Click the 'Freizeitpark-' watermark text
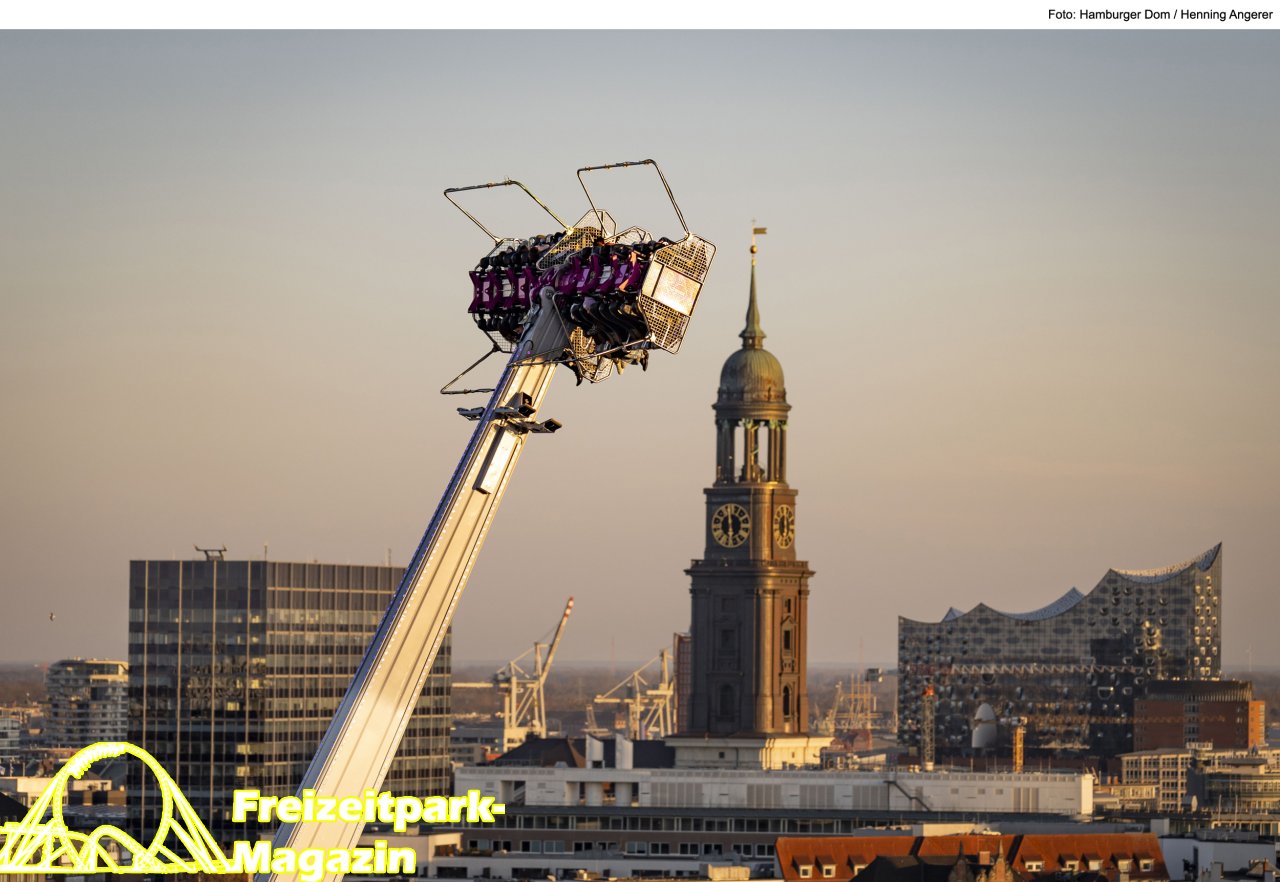 tap(367, 808)
